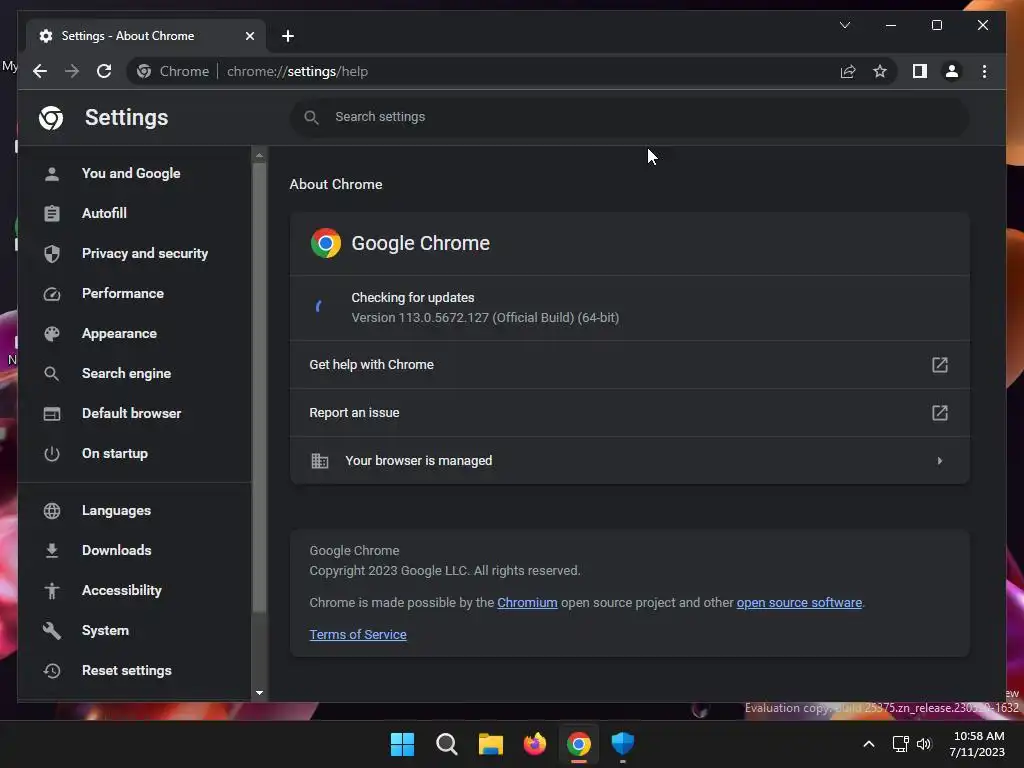Open Terms of Service link
Screen dimensions: 1024x768
pyautogui.click(x=358, y=635)
